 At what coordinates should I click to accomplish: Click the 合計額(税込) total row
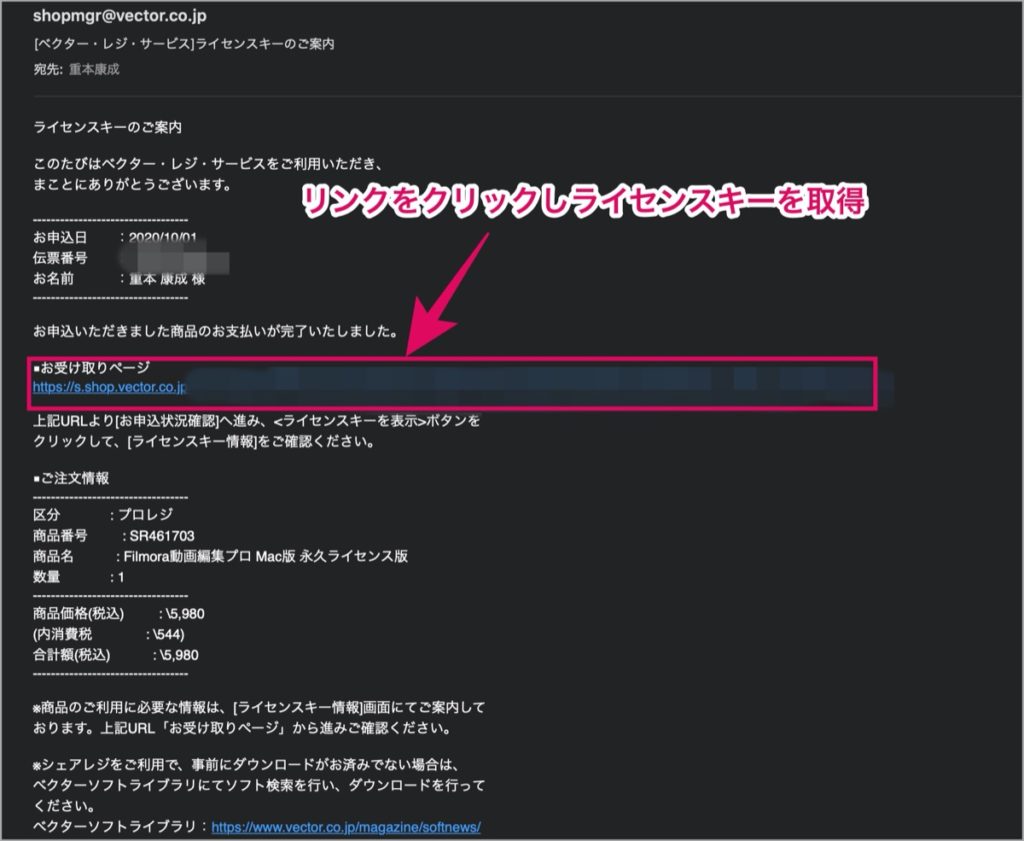tap(116, 655)
